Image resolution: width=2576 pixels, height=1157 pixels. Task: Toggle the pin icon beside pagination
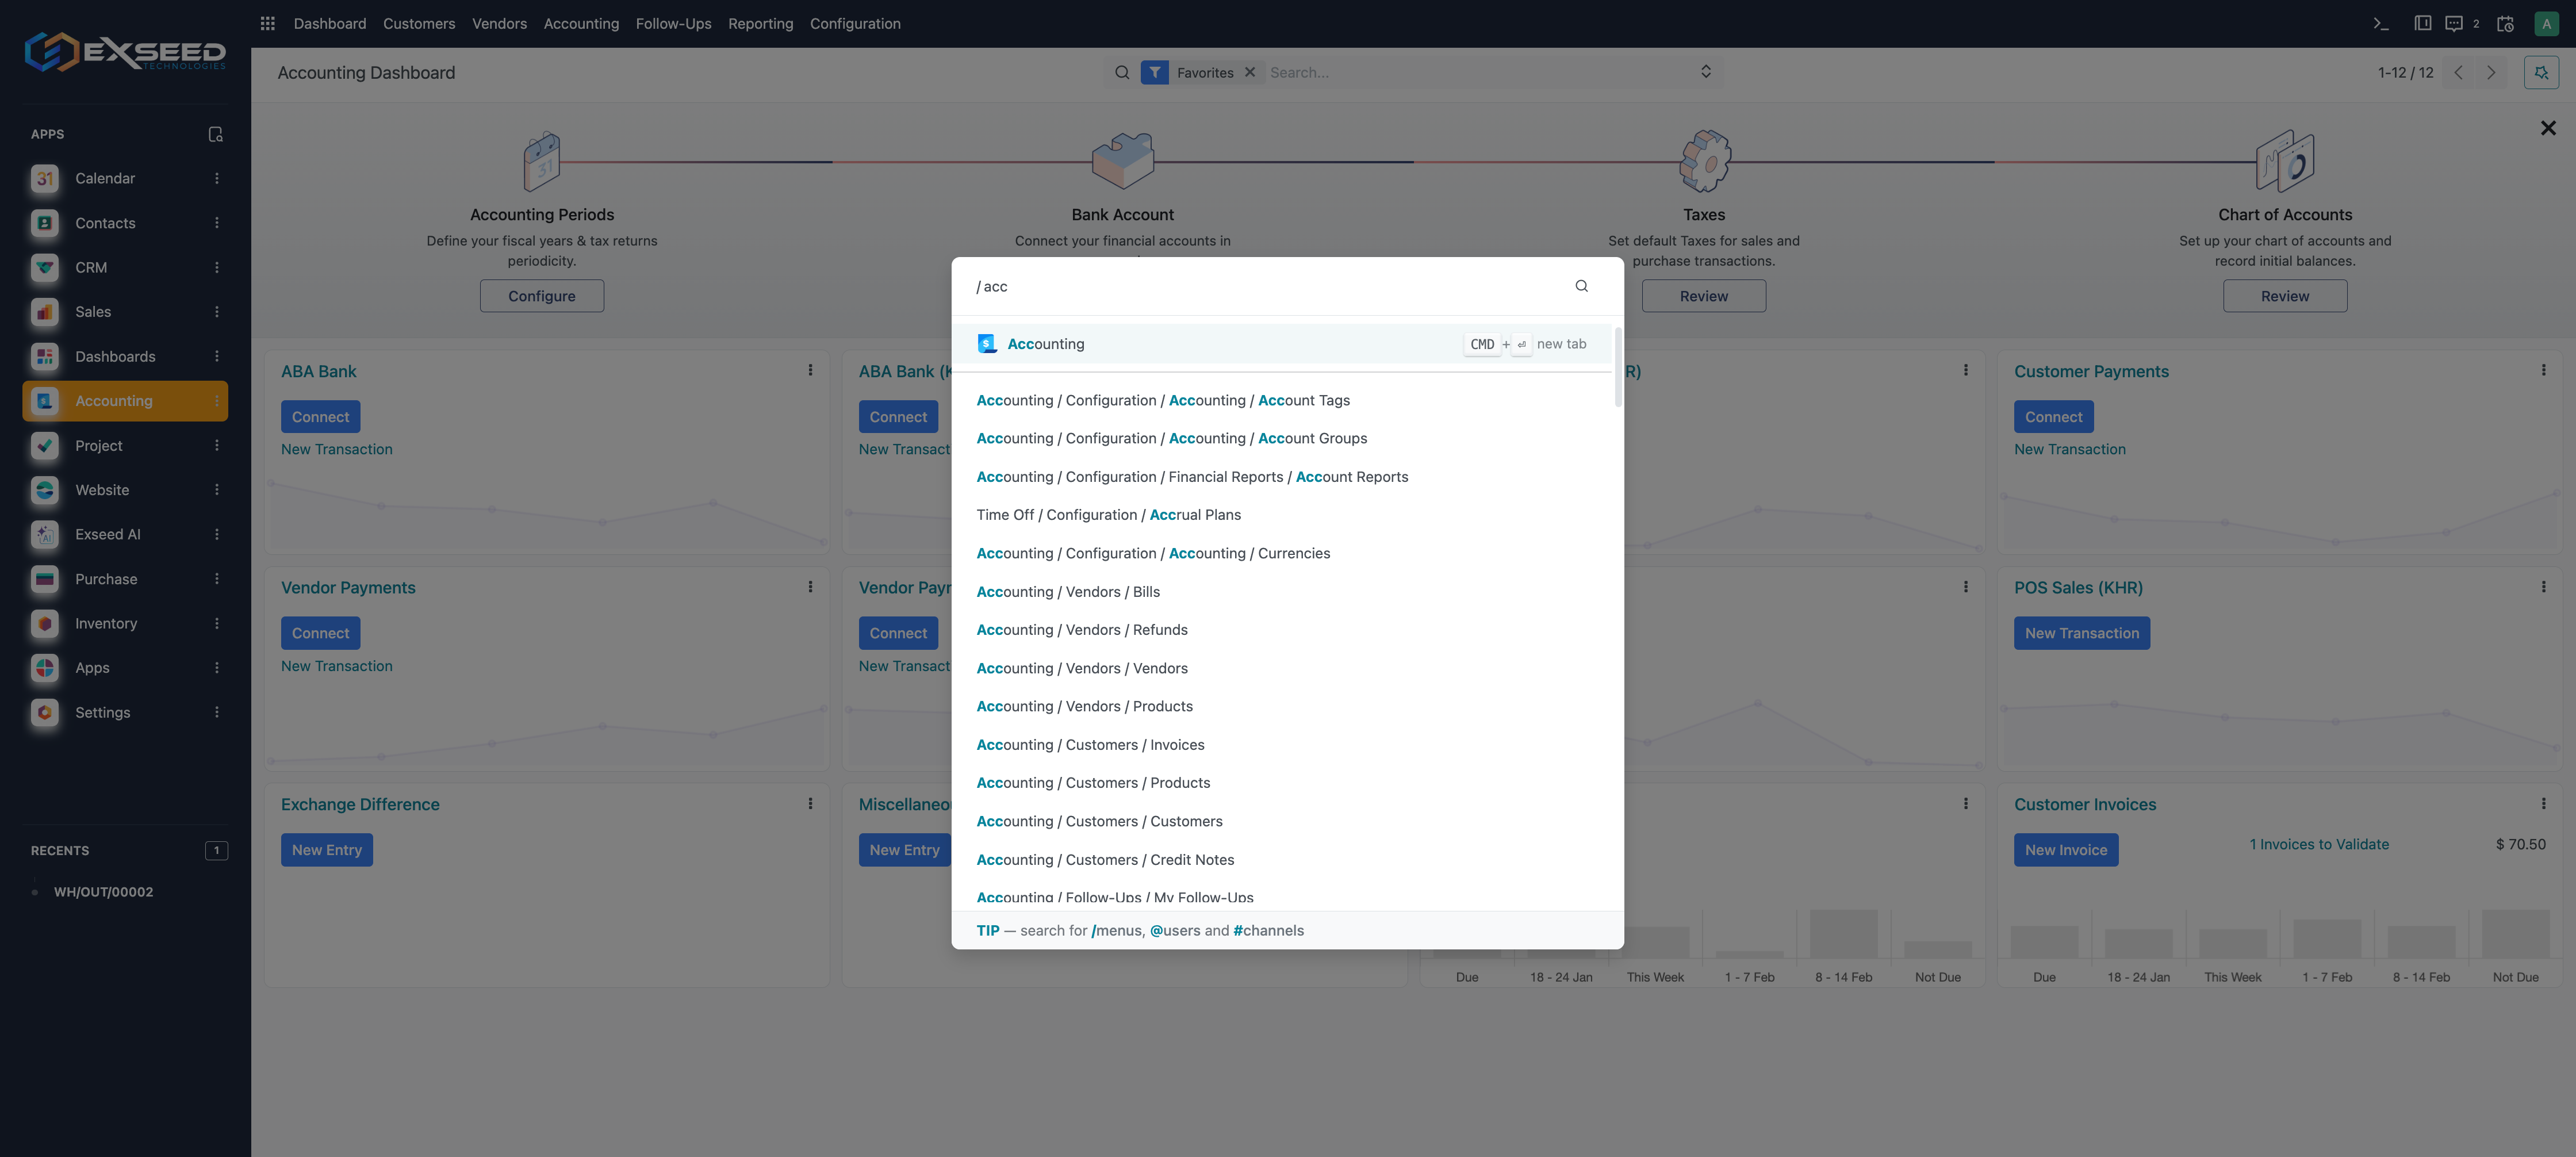[2541, 72]
